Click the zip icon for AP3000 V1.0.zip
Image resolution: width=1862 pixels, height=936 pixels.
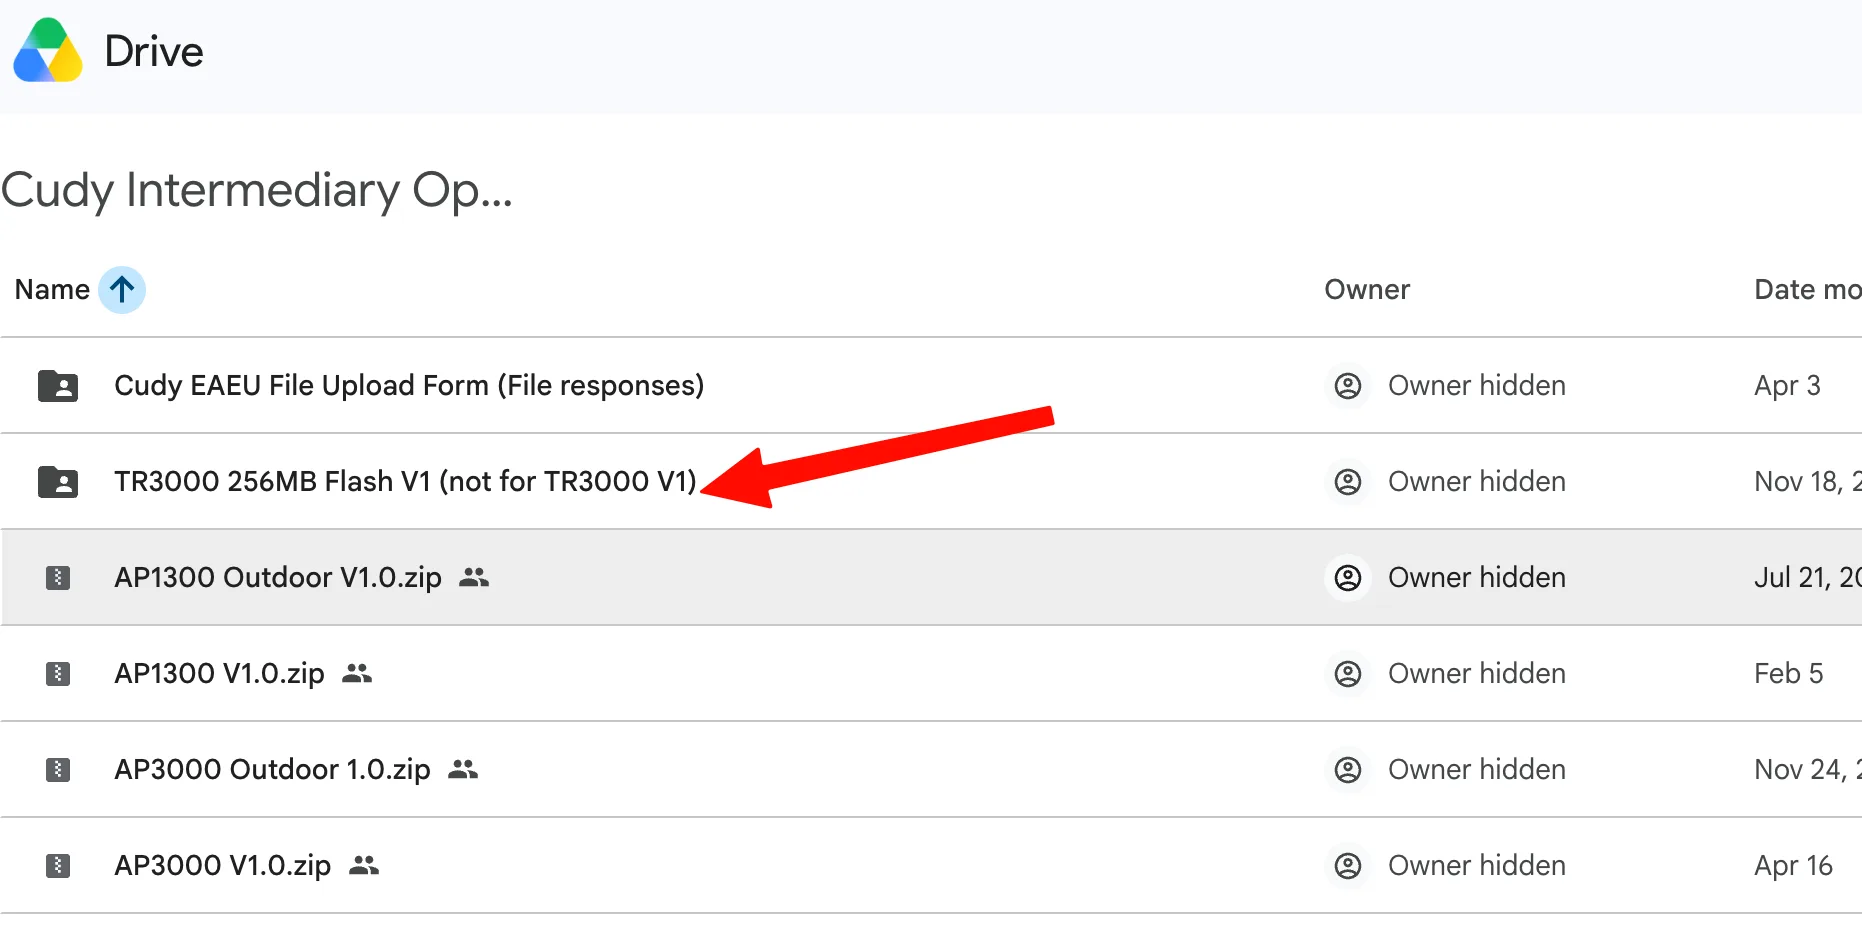click(x=58, y=866)
